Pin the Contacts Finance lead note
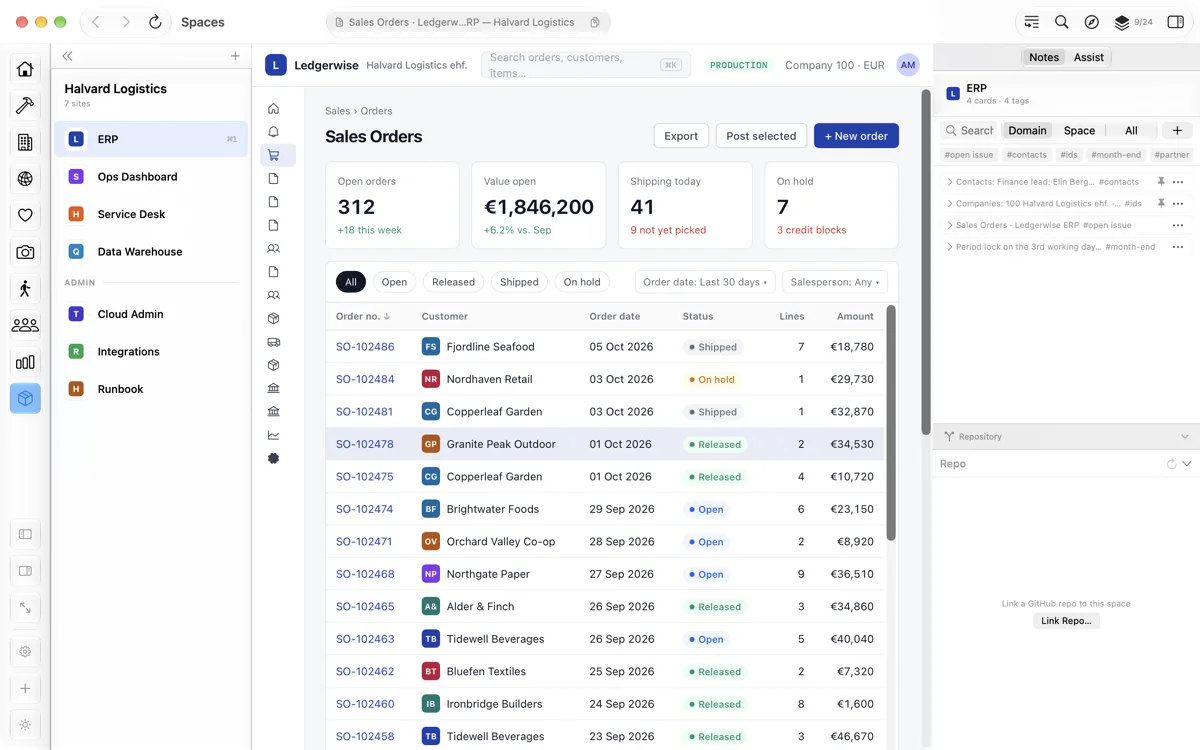Image resolution: width=1200 pixels, height=750 pixels. click(1161, 182)
